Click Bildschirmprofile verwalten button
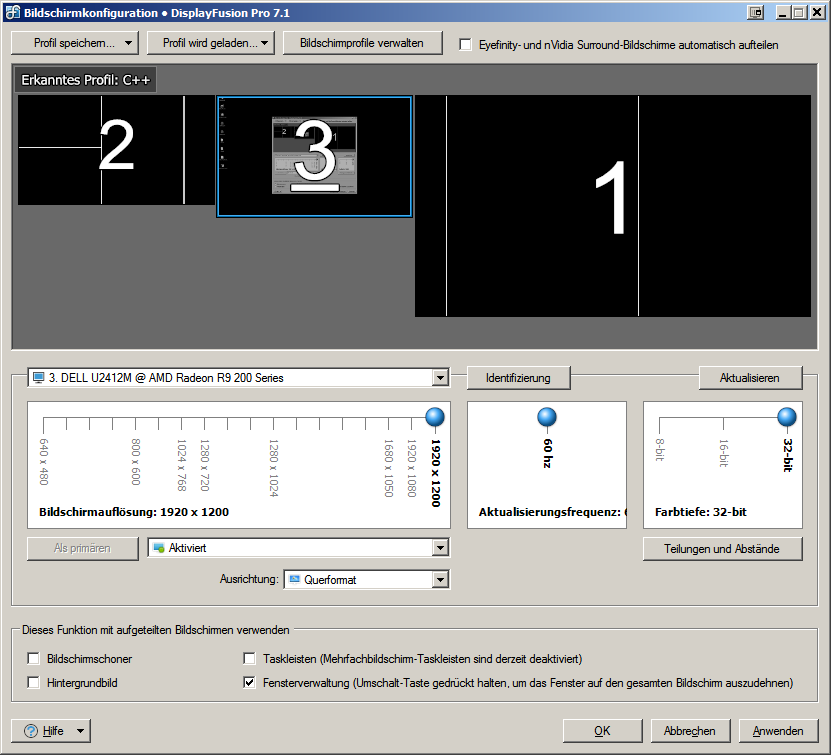Image resolution: width=831 pixels, height=755 pixels. 362,43
